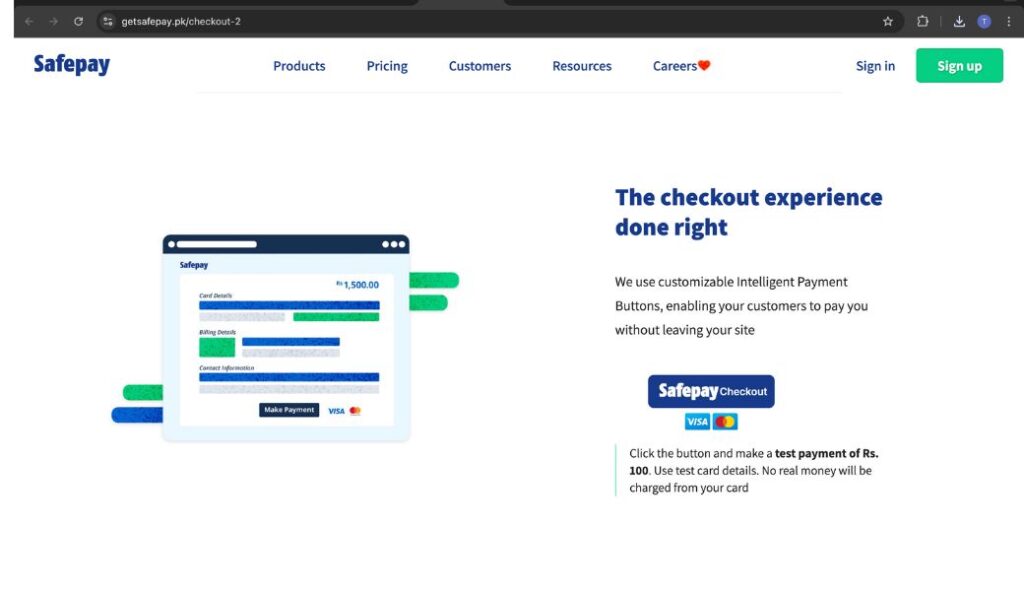Click the Sign in link
This screenshot has height=591, width=1024.
click(875, 66)
